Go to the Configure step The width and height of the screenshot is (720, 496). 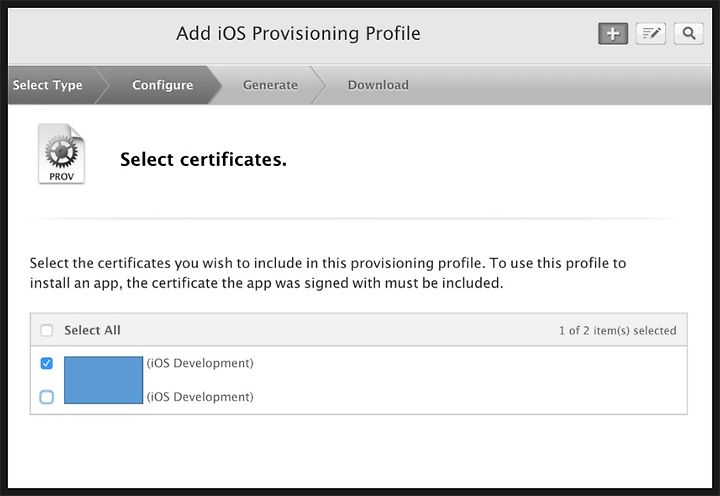pos(163,85)
